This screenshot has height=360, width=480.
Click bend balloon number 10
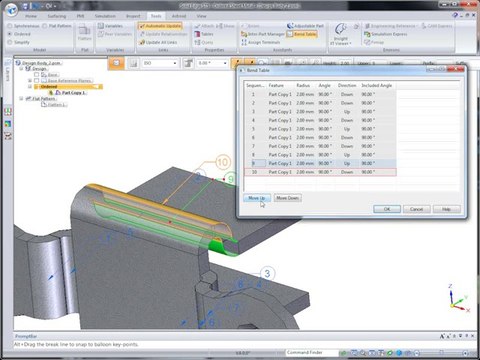[x=223, y=162]
